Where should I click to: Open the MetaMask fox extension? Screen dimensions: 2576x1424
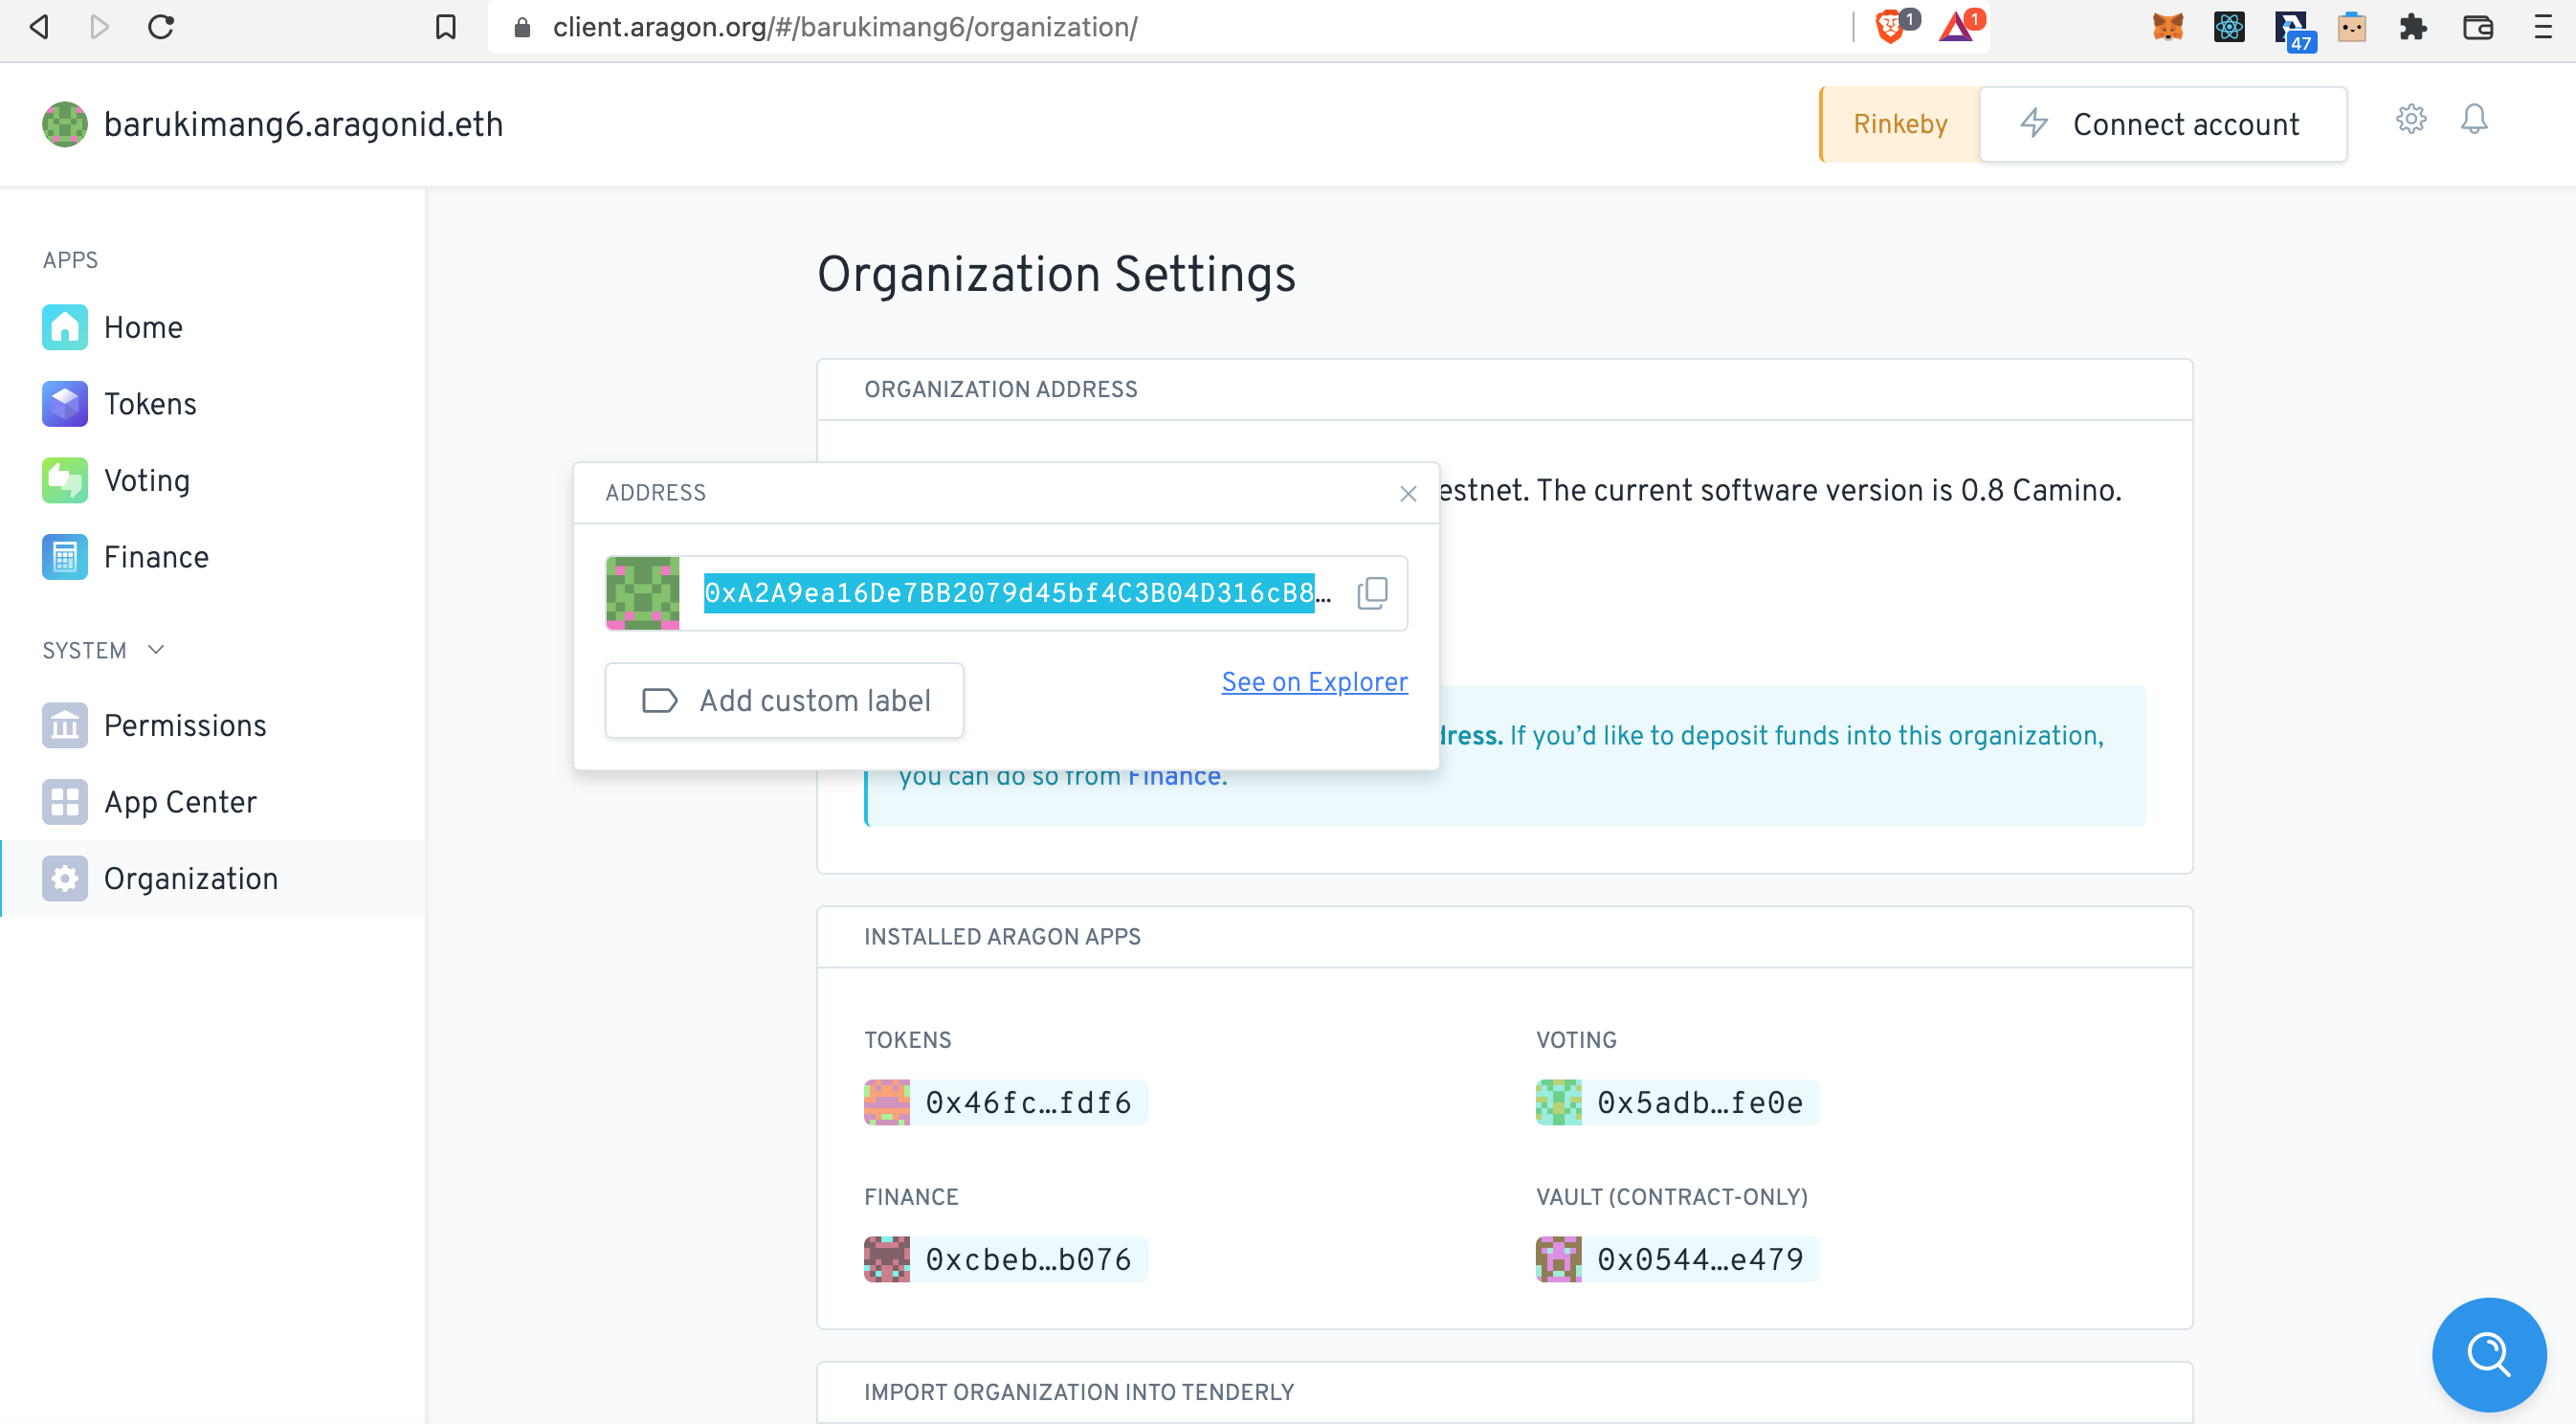(x=2167, y=27)
